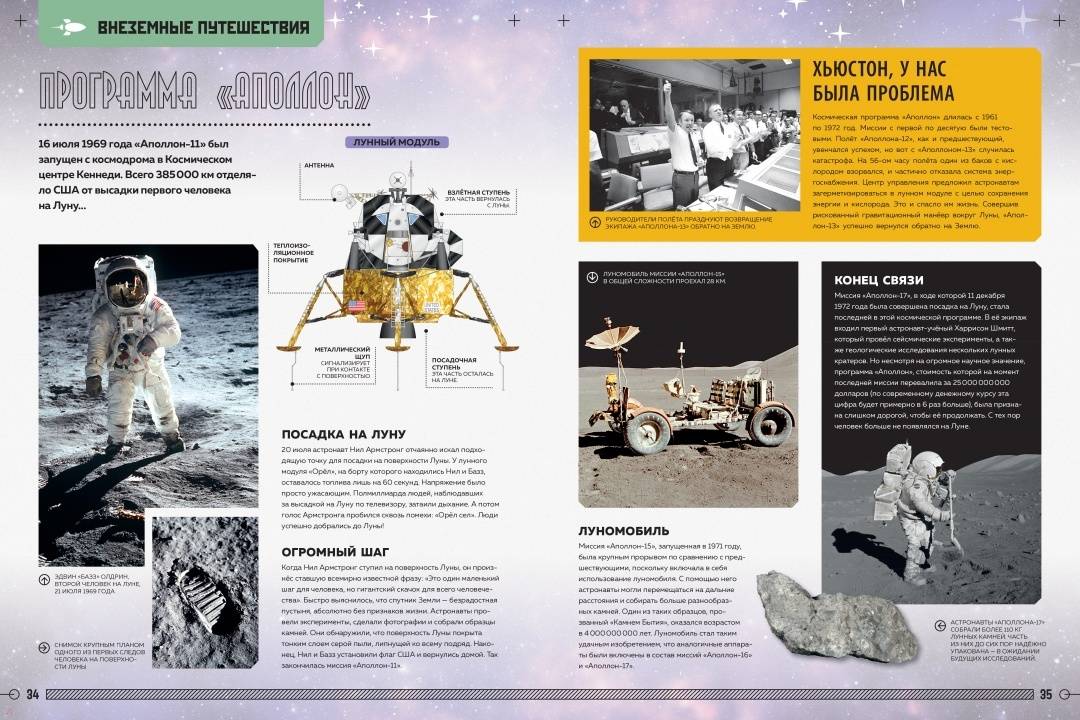
Task: Click the caption «РУКОВОДИТЕЛИ ПОЛЁТА ПРАЗДНУЮТ ВОЗВРАЩЕНИЕ»
Action: point(689,223)
